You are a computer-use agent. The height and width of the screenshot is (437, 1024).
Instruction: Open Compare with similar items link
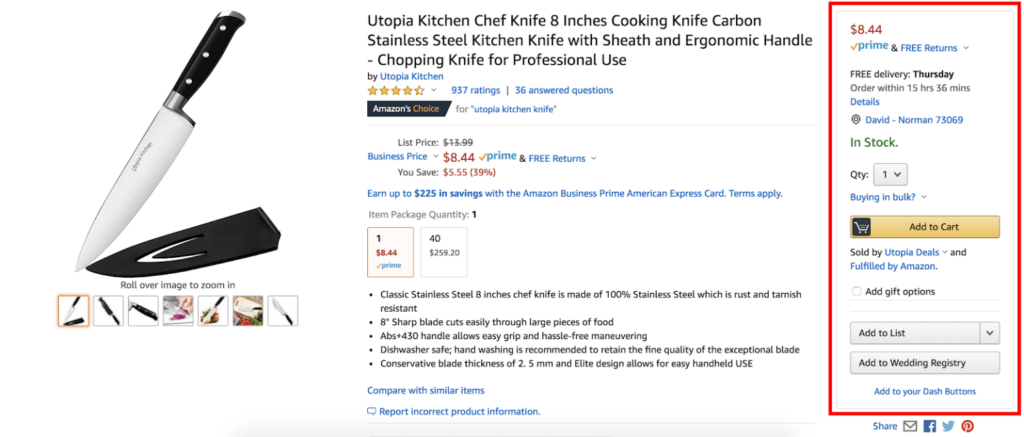coord(426,391)
